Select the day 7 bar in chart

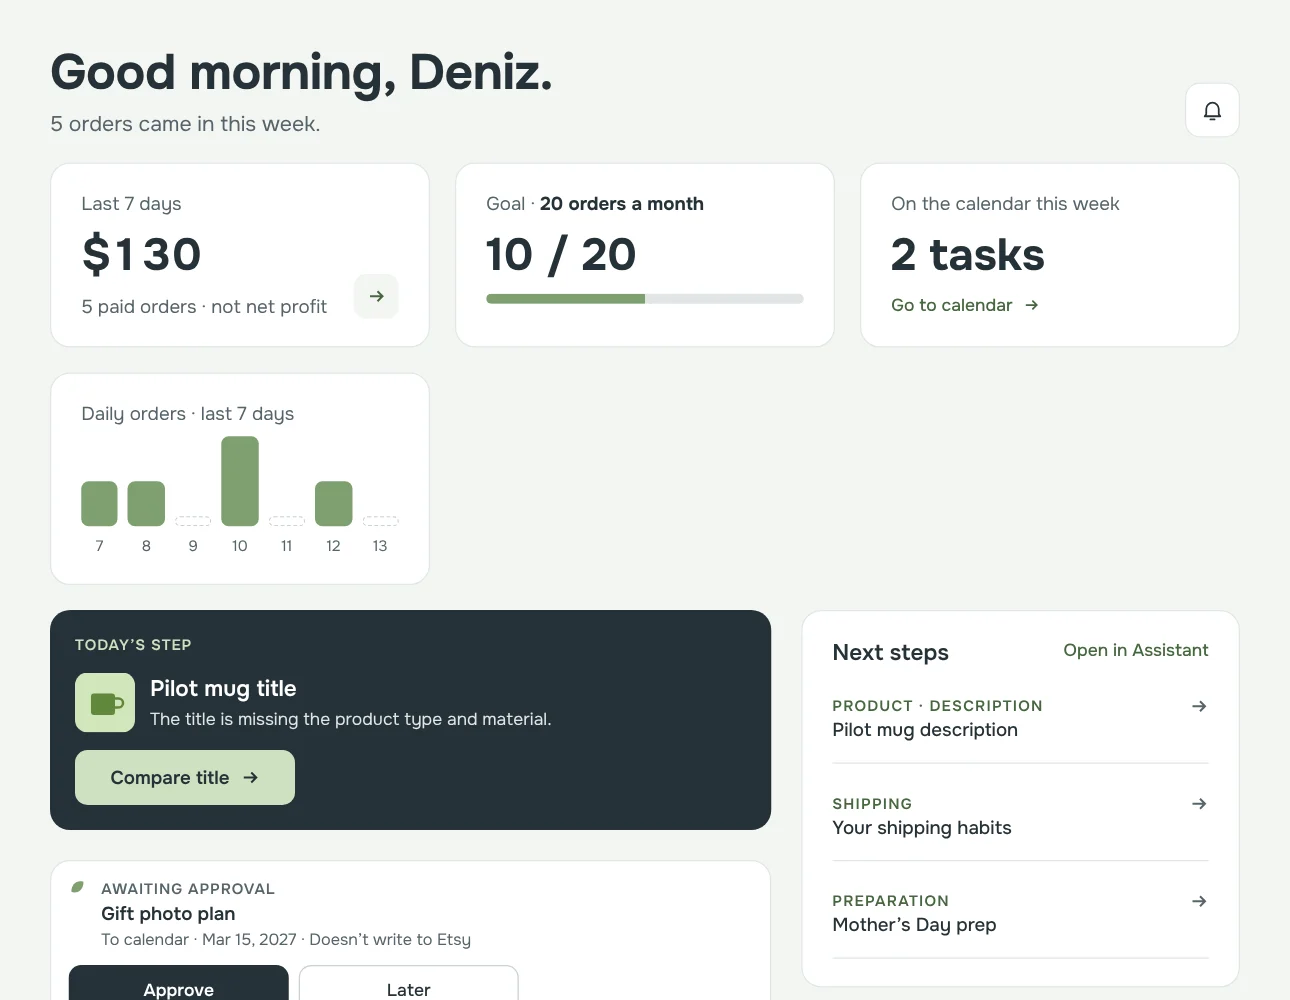99,503
